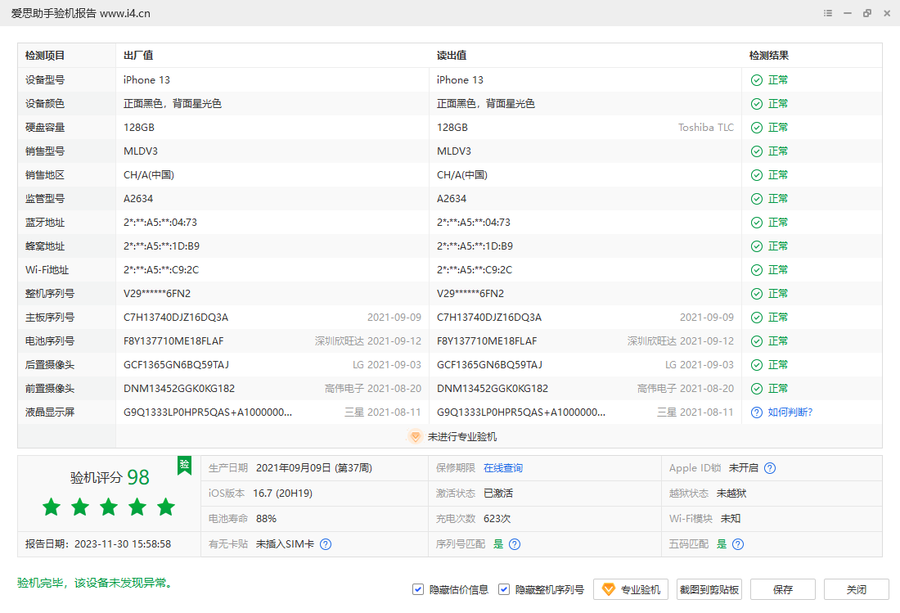Click the 销售地区 row label
900x613 pixels.
(45, 175)
